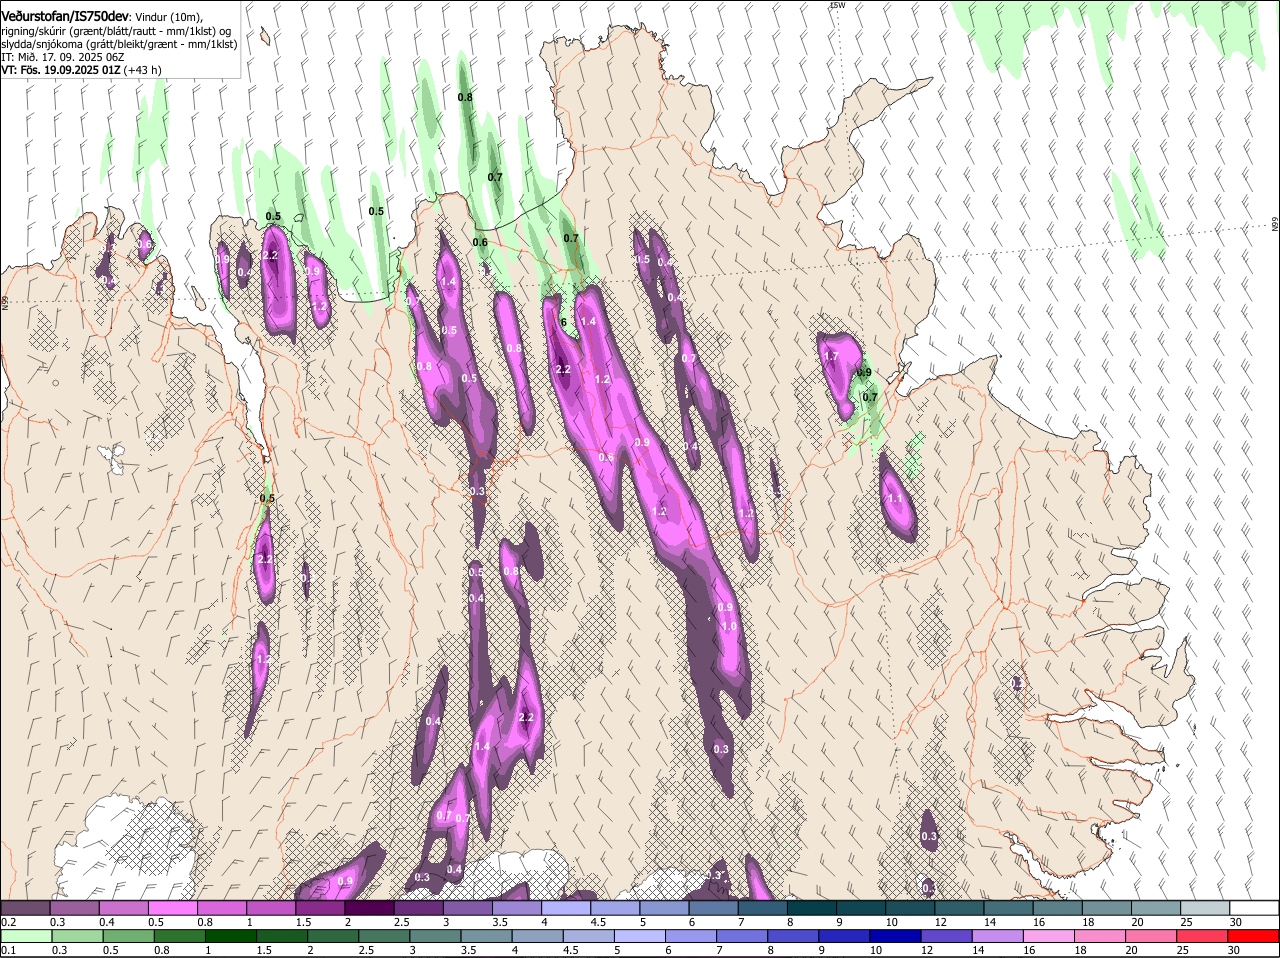
Task: Click the 18 label on the lower scale
Action: tap(1080, 951)
